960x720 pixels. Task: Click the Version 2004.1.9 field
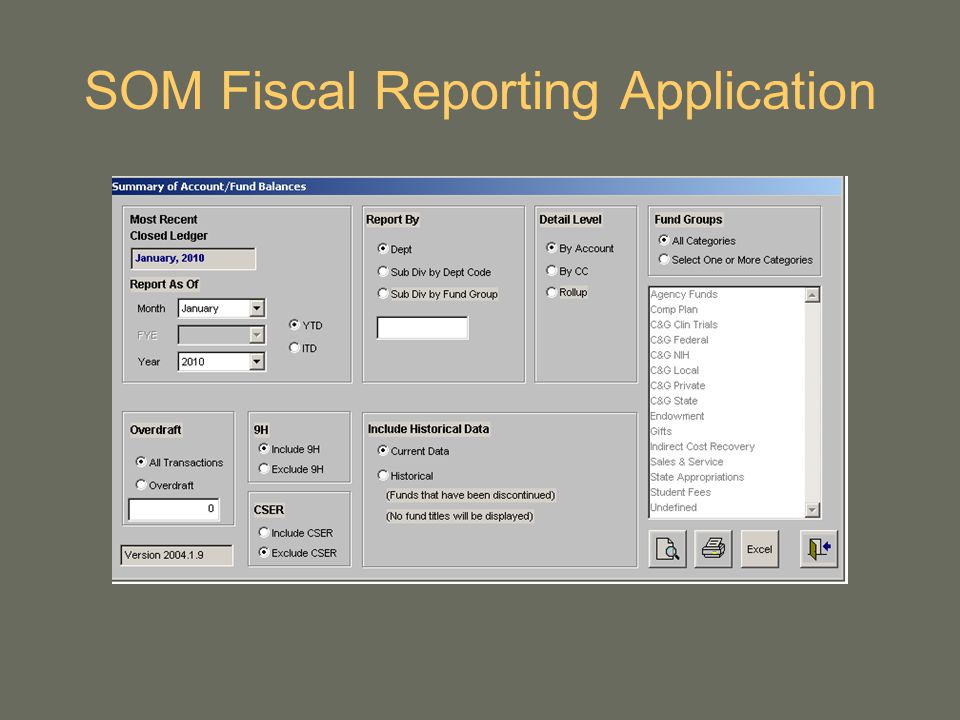[x=177, y=555]
